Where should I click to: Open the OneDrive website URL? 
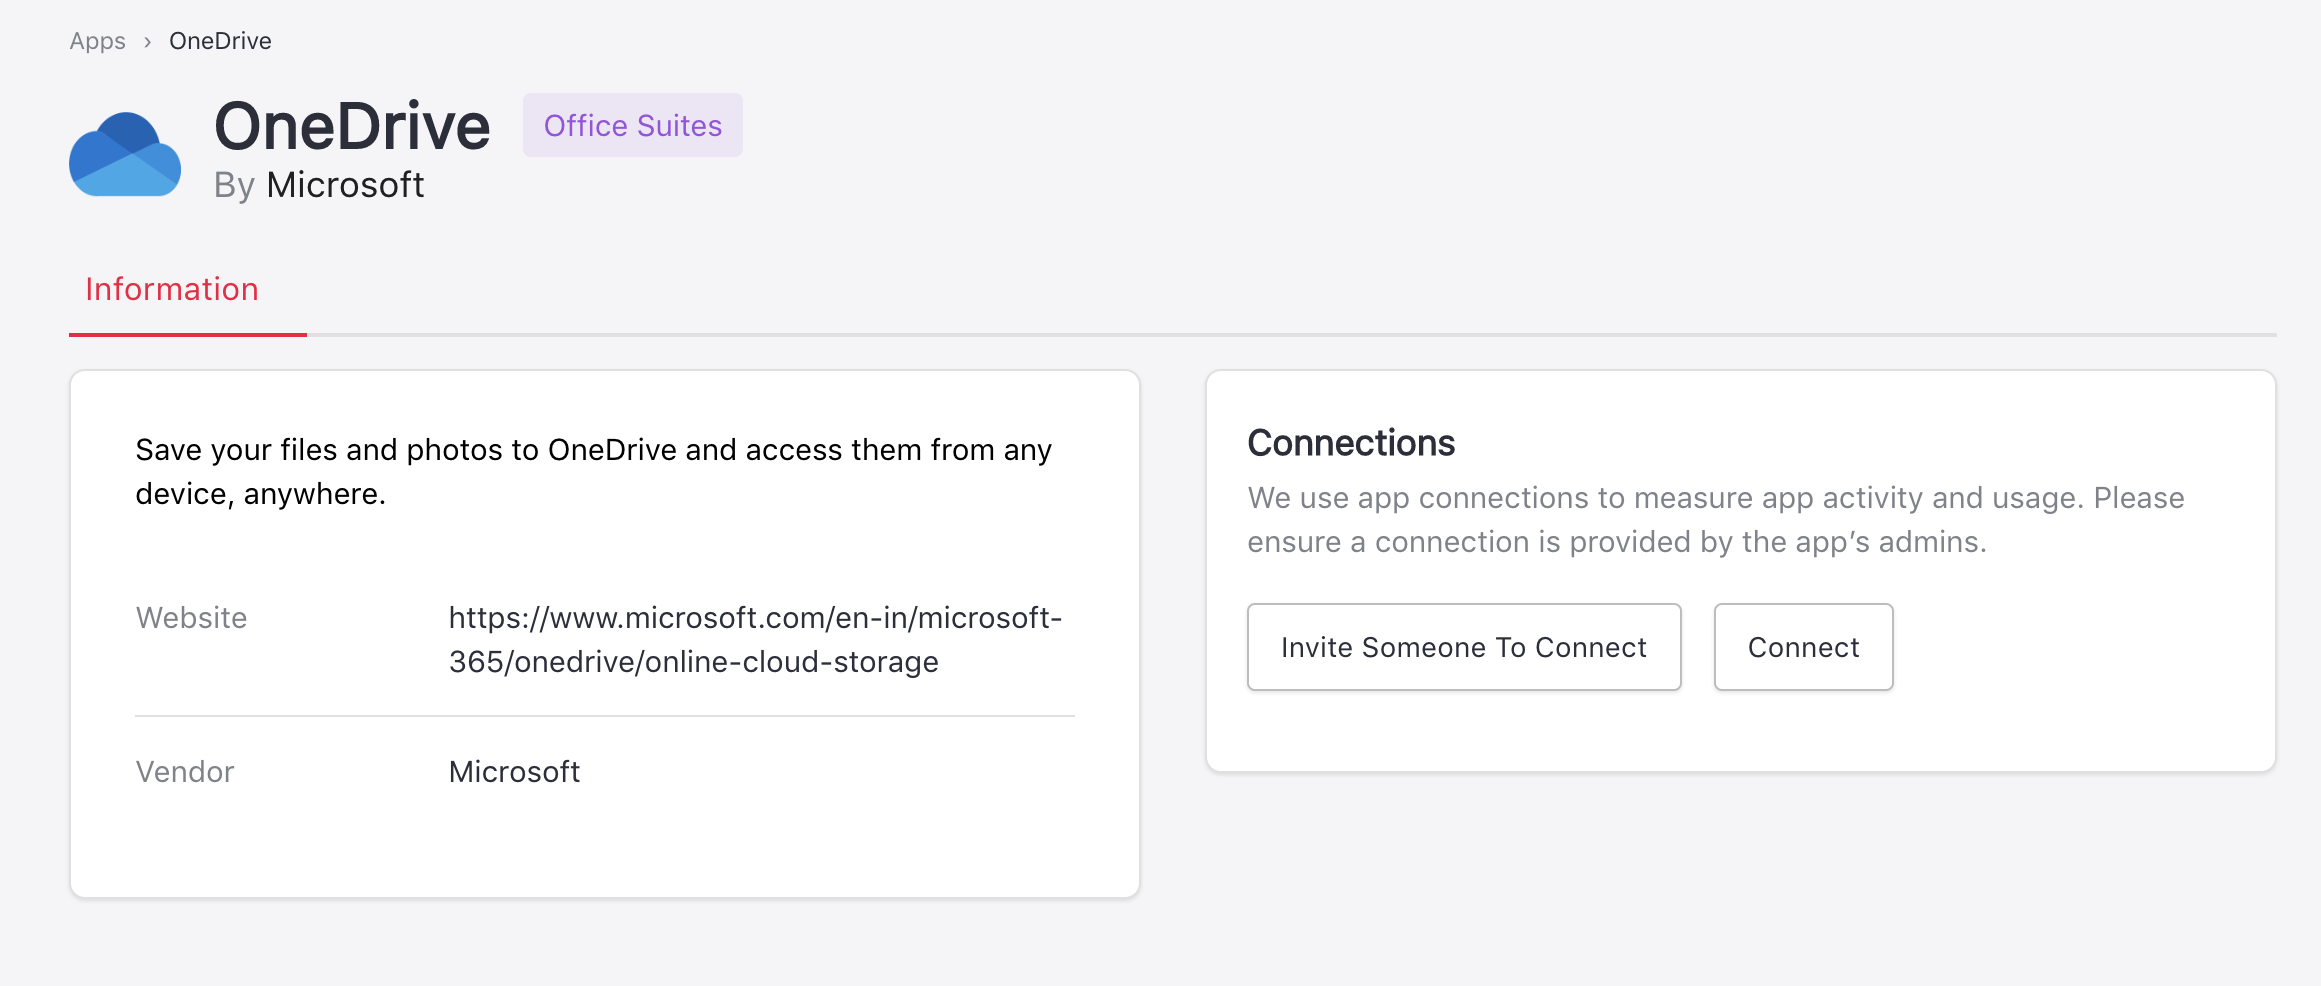tap(755, 640)
